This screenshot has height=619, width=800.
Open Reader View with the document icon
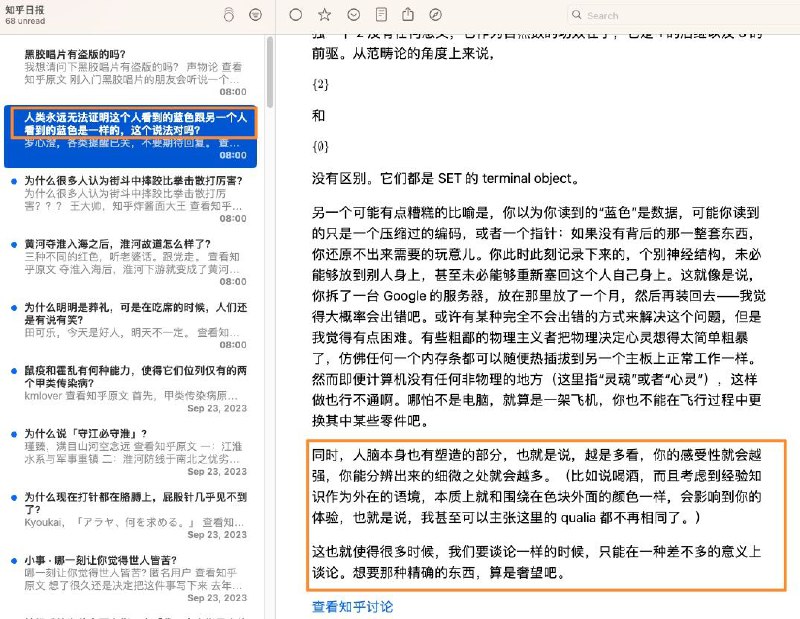[381, 15]
